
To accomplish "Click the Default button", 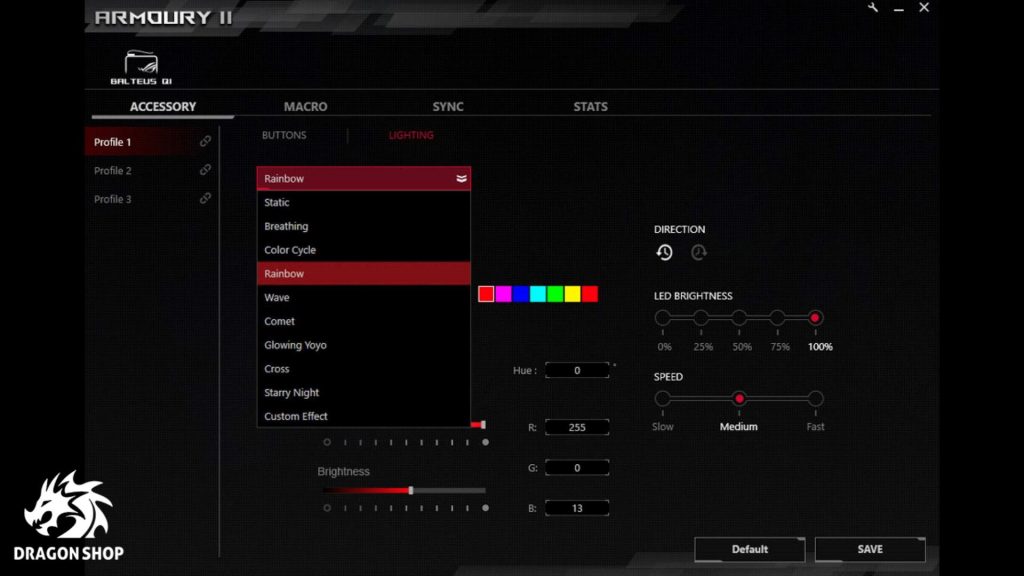I will 749,549.
